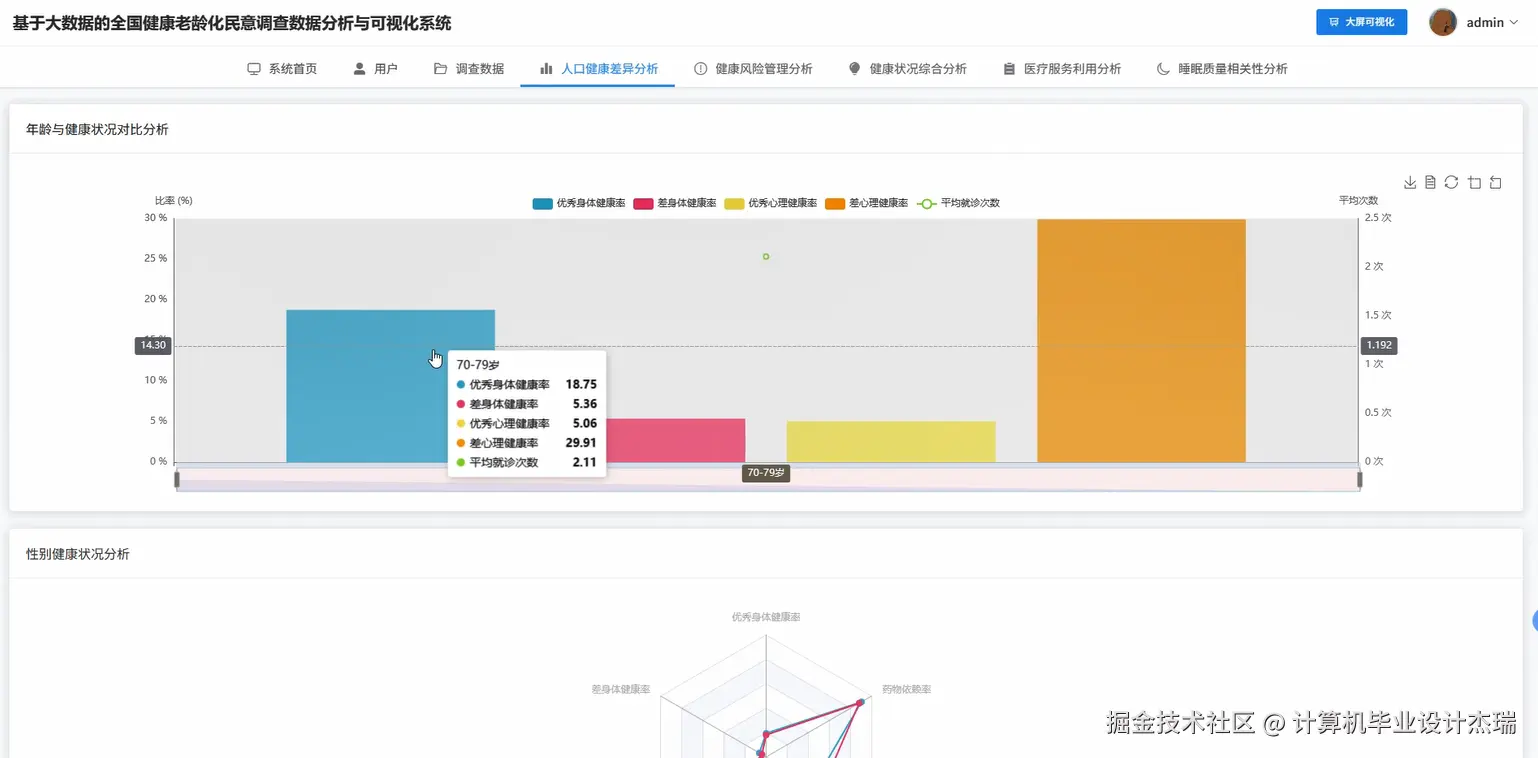
Task: Toggle 差心理健康率 legend series
Action: pyautogui.click(x=867, y=203)
